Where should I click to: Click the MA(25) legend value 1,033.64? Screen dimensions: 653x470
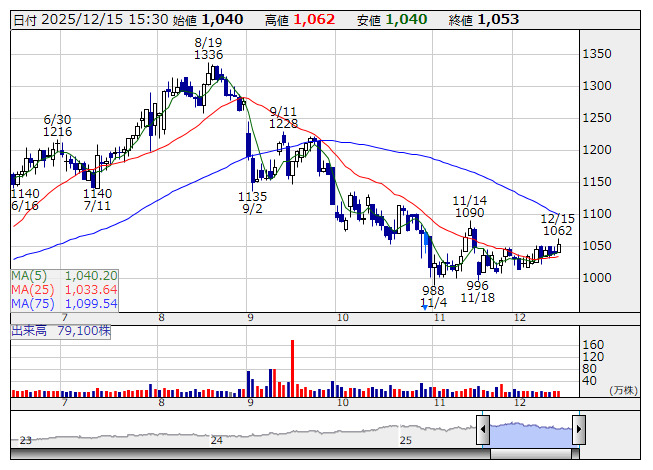pos(91,289)
